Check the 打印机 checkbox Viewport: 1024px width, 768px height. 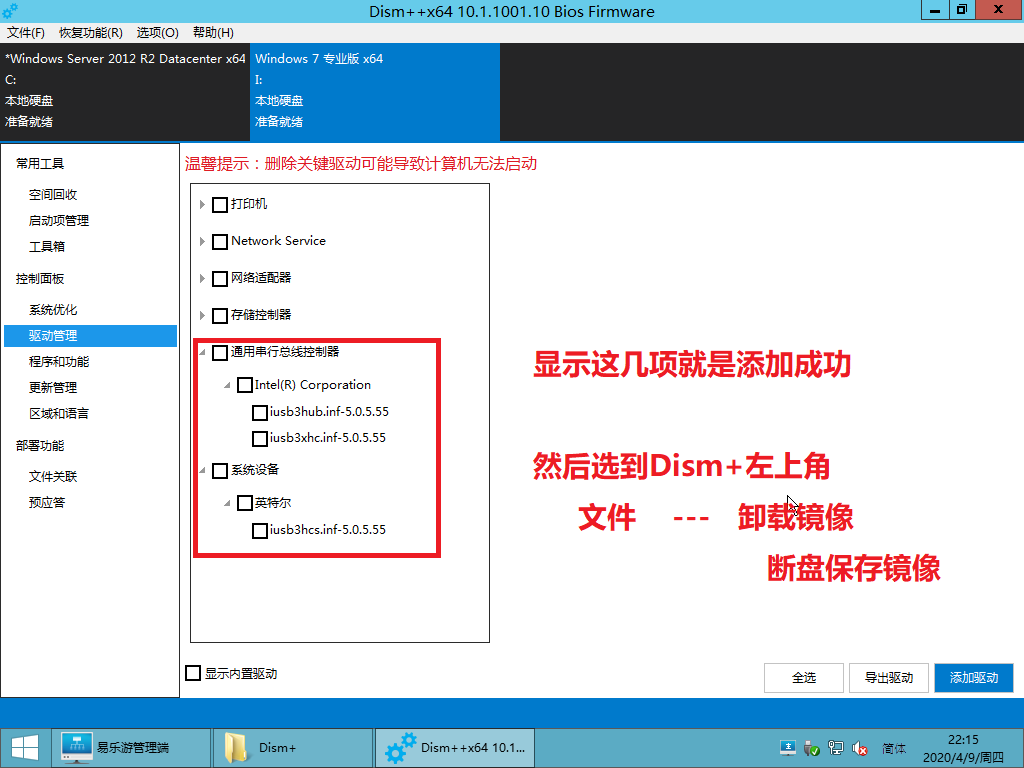(x=220, y=204)
